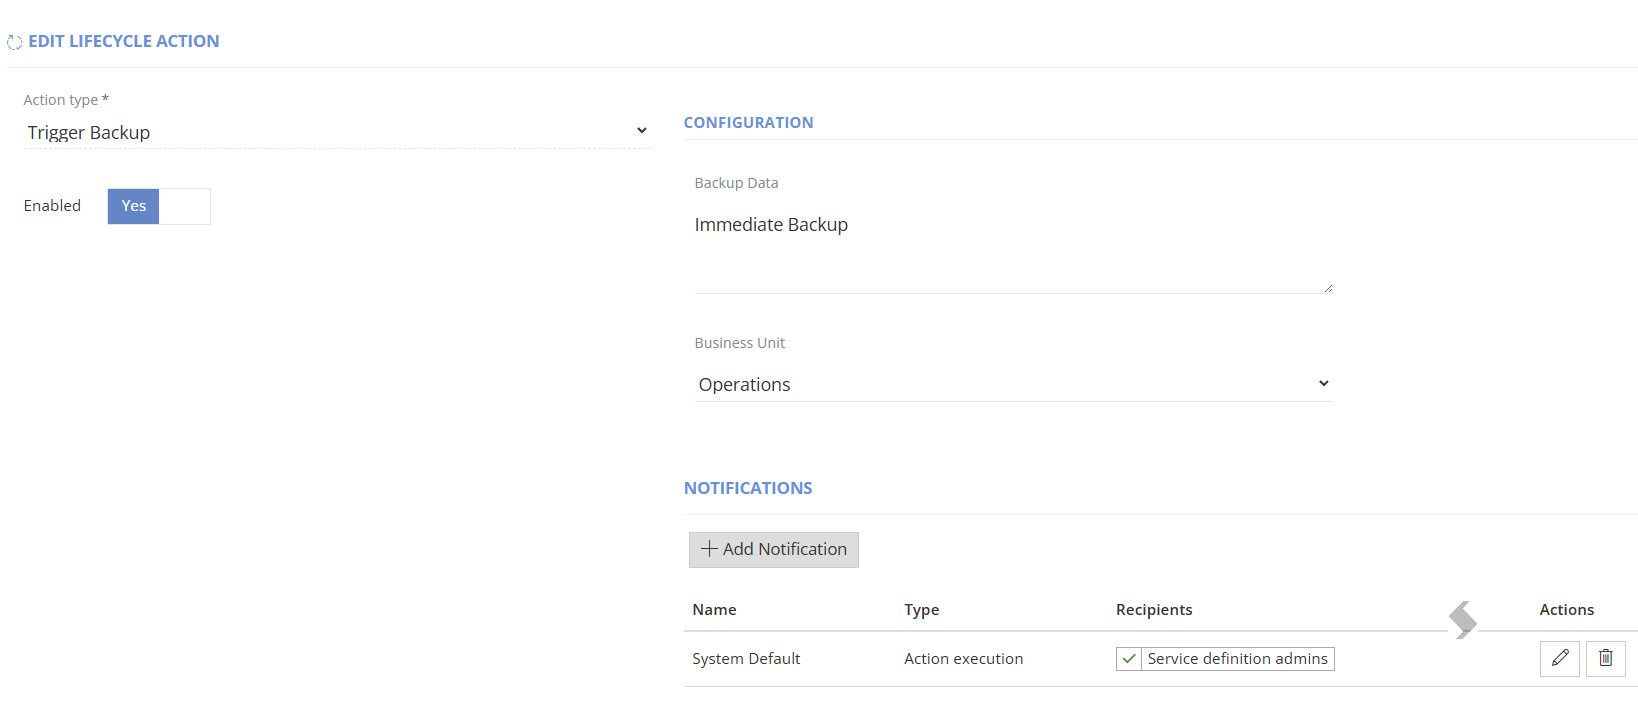Click the Notifications section heading
The height and width of the screenshot is (705, 1638).
click(748, 488)
